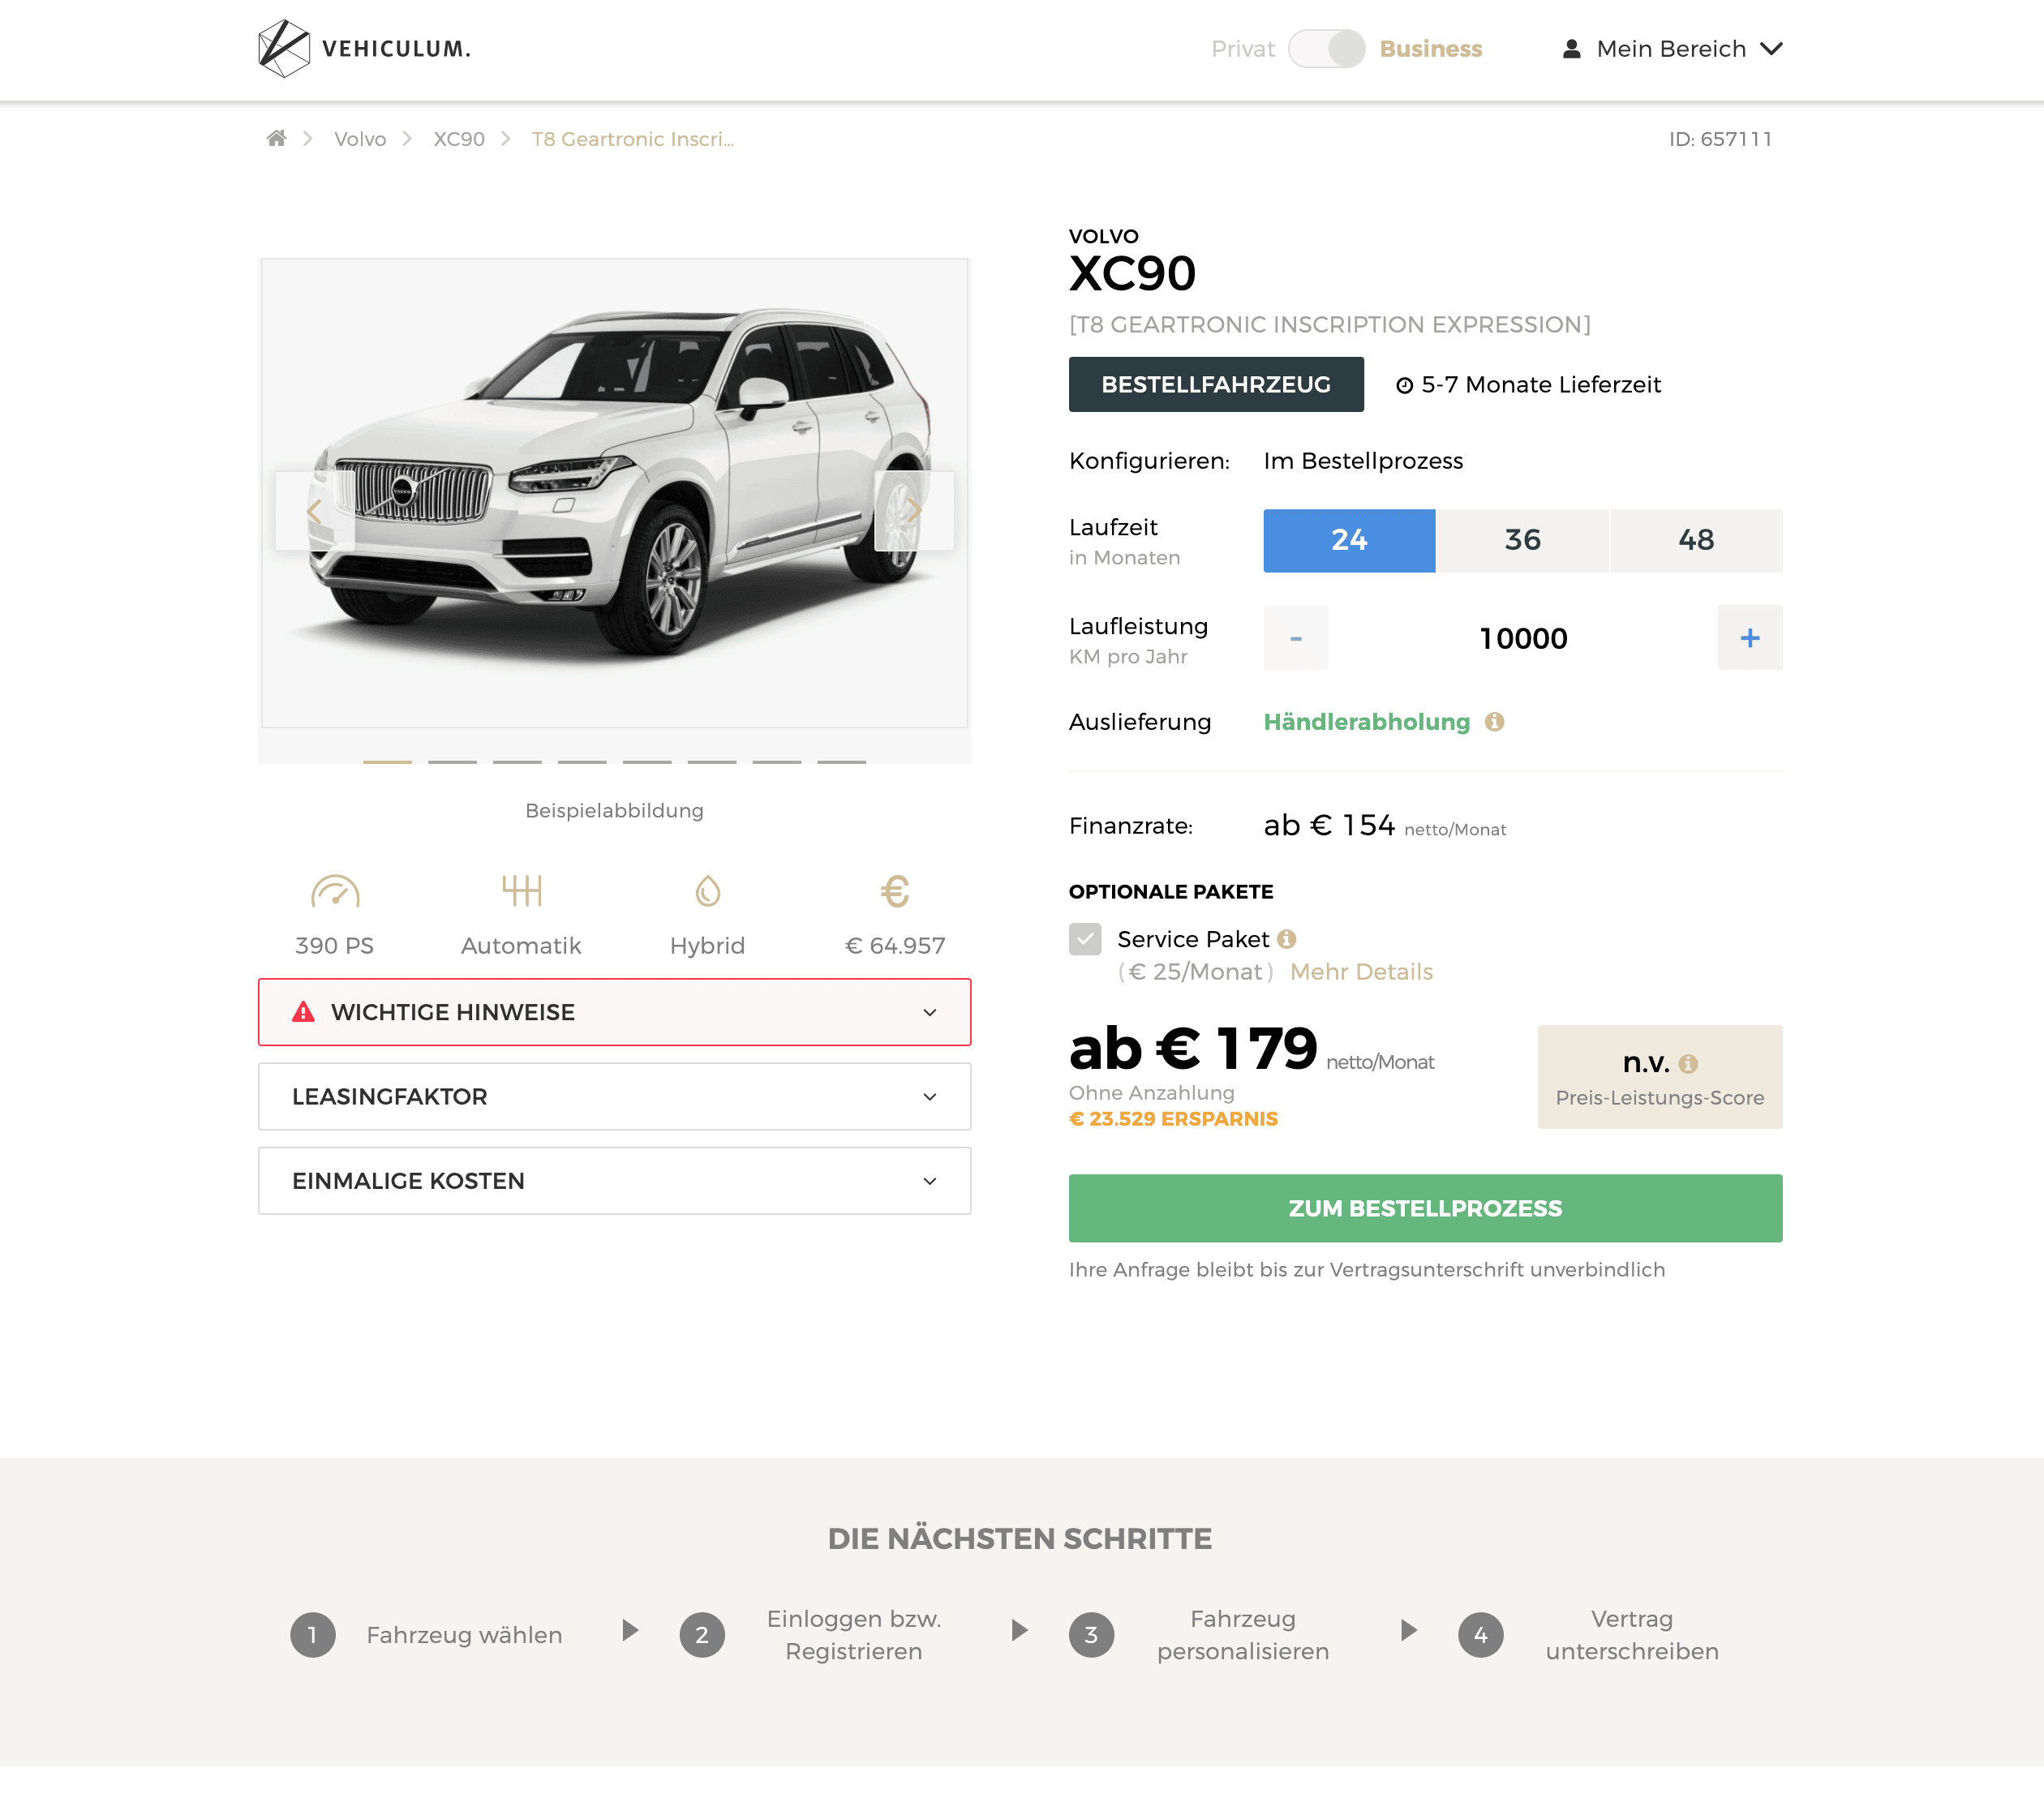2044x1815 pixels.
Task: Toggle the Service Paket checkbox
Action: (x=1085, y=939)
